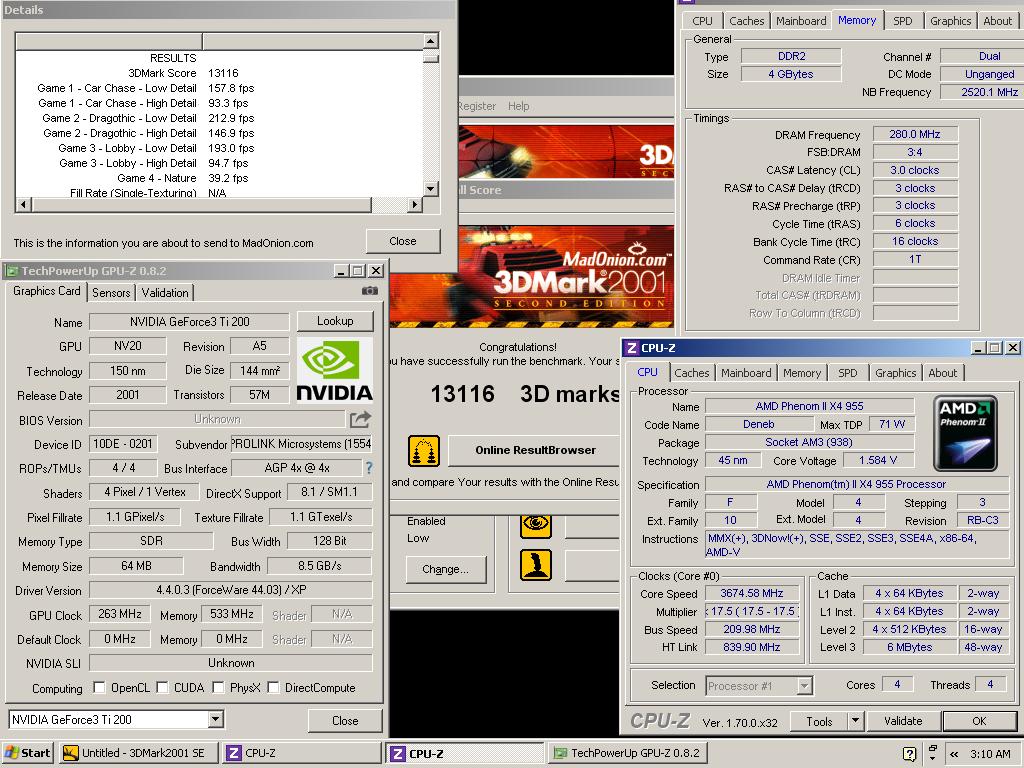Screen dimensions: 1024x768
Task: Click the GPU name field NVIDIA GeForce3 Ti 200
Action: (189, 322)
